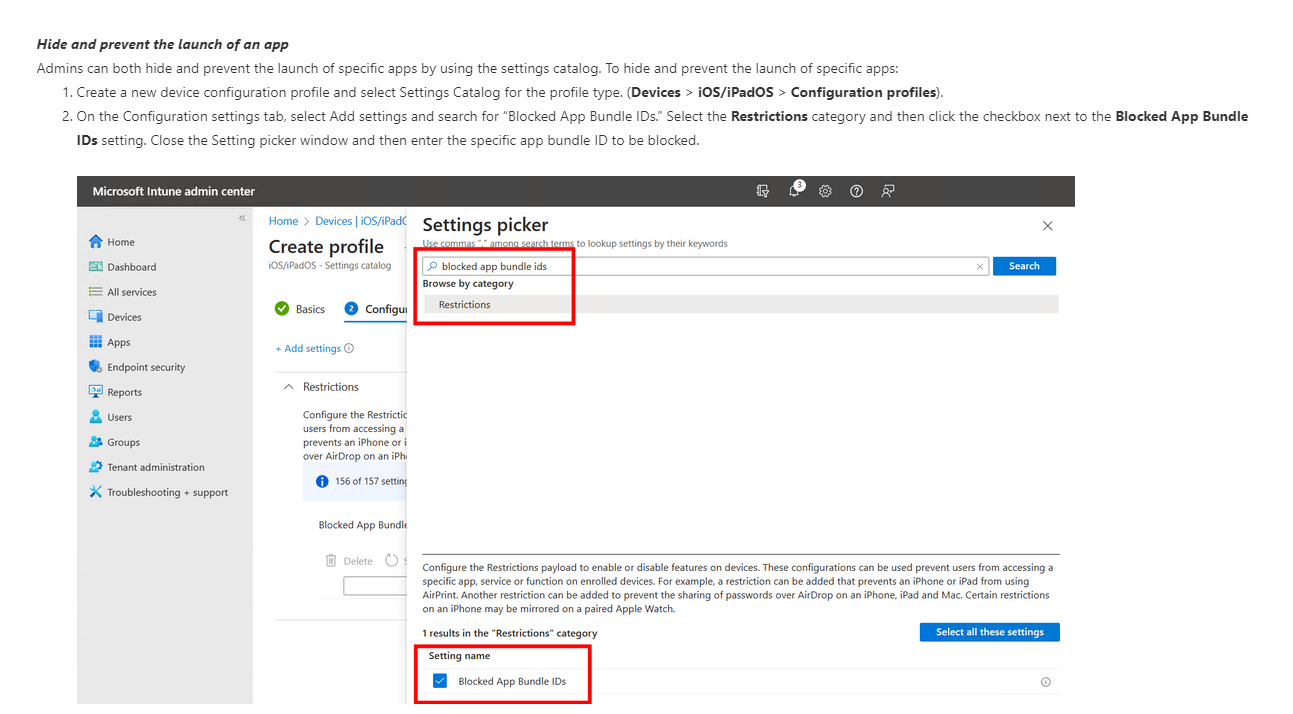
Task: Select the Configuration settings step tab
Action: click(x=375, y=309)
